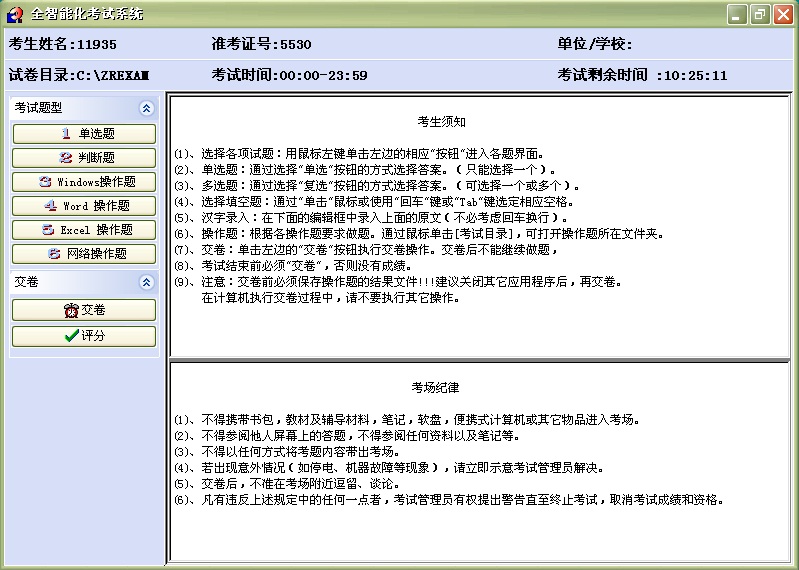Screen dimensions: 799x570
Task: Click the 考生姓名:11935 label
Action: tap(62, 44)
